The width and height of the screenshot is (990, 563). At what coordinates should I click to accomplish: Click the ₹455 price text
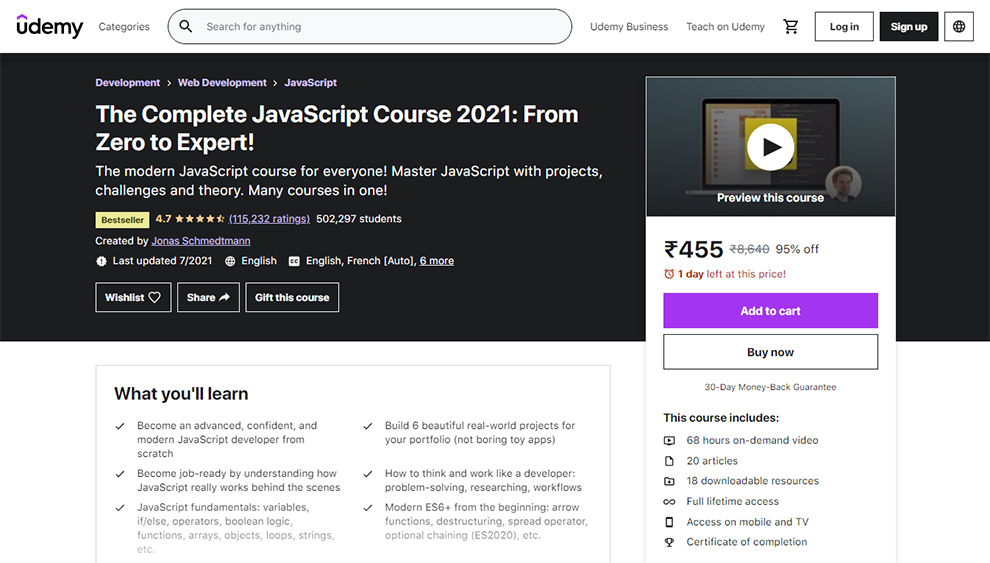pyautogui.click(x=693, y=249)
